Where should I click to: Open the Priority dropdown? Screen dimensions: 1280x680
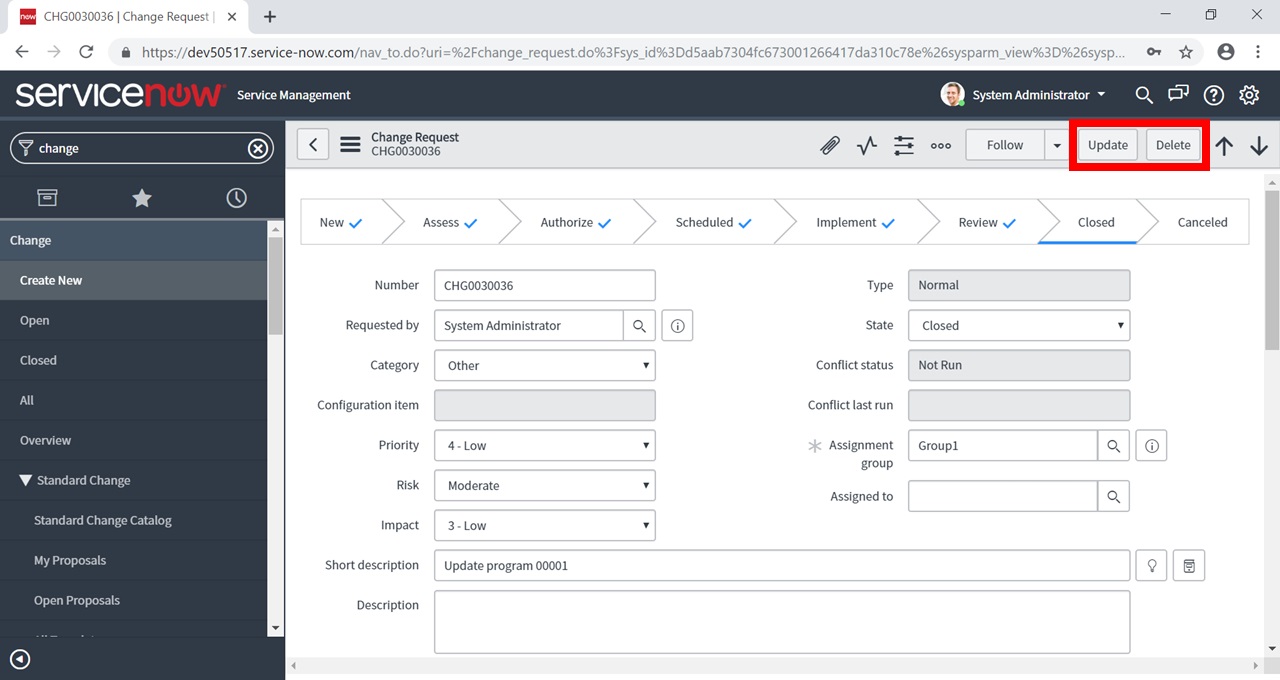click(545, 446)
